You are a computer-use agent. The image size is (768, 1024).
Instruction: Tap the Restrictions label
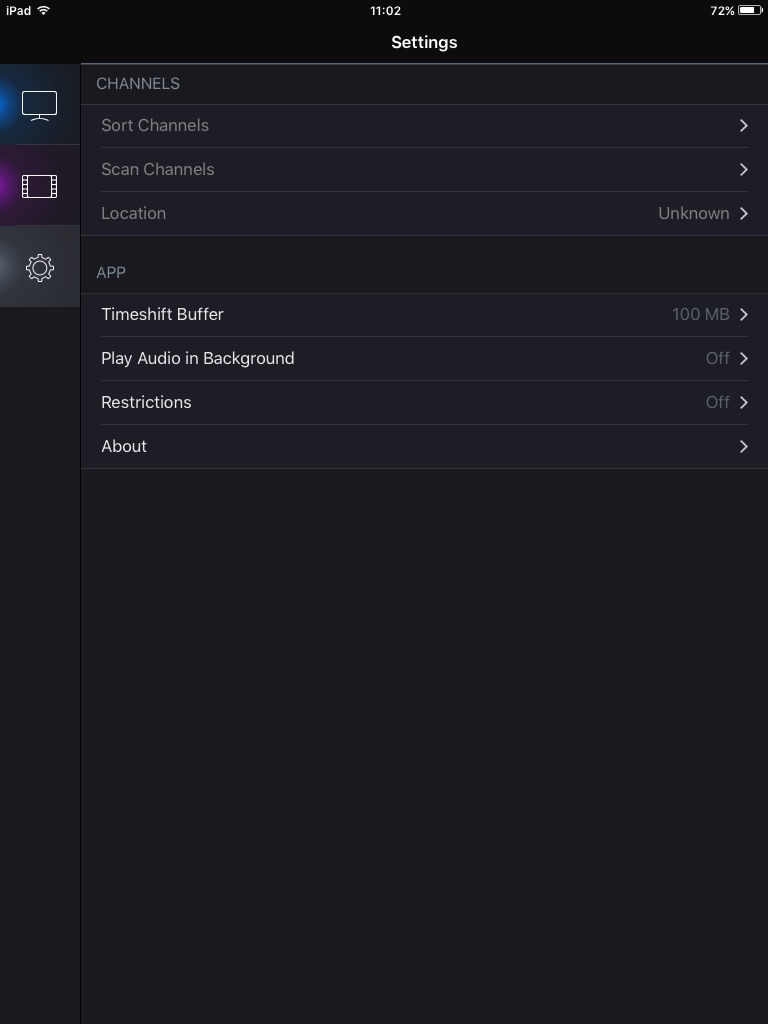coord(146,403)
